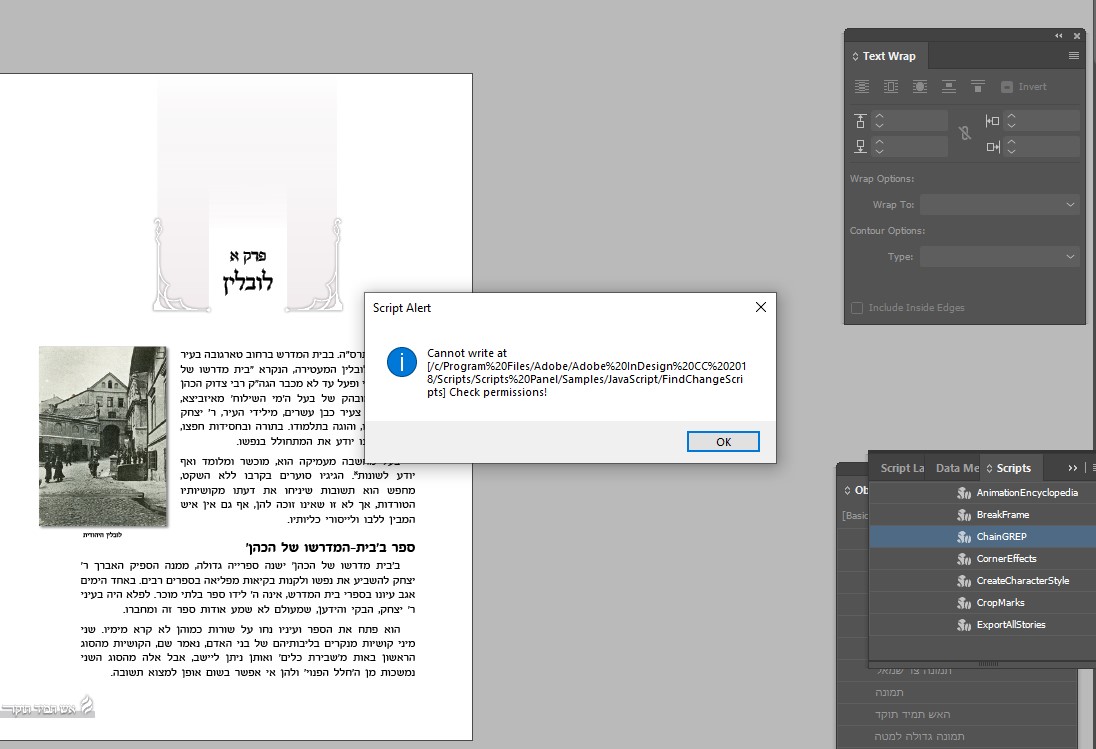Screen dimensions: 1096x749
Task: Check the Include Inside Edges option
Action: tap(856, 307)
